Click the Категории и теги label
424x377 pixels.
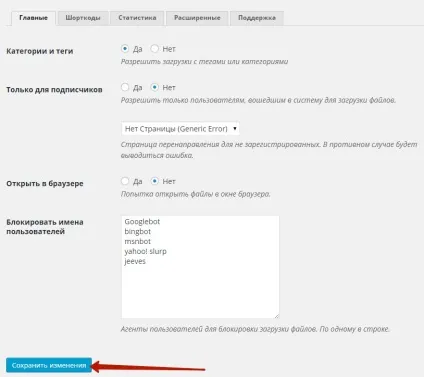(40, 51)
